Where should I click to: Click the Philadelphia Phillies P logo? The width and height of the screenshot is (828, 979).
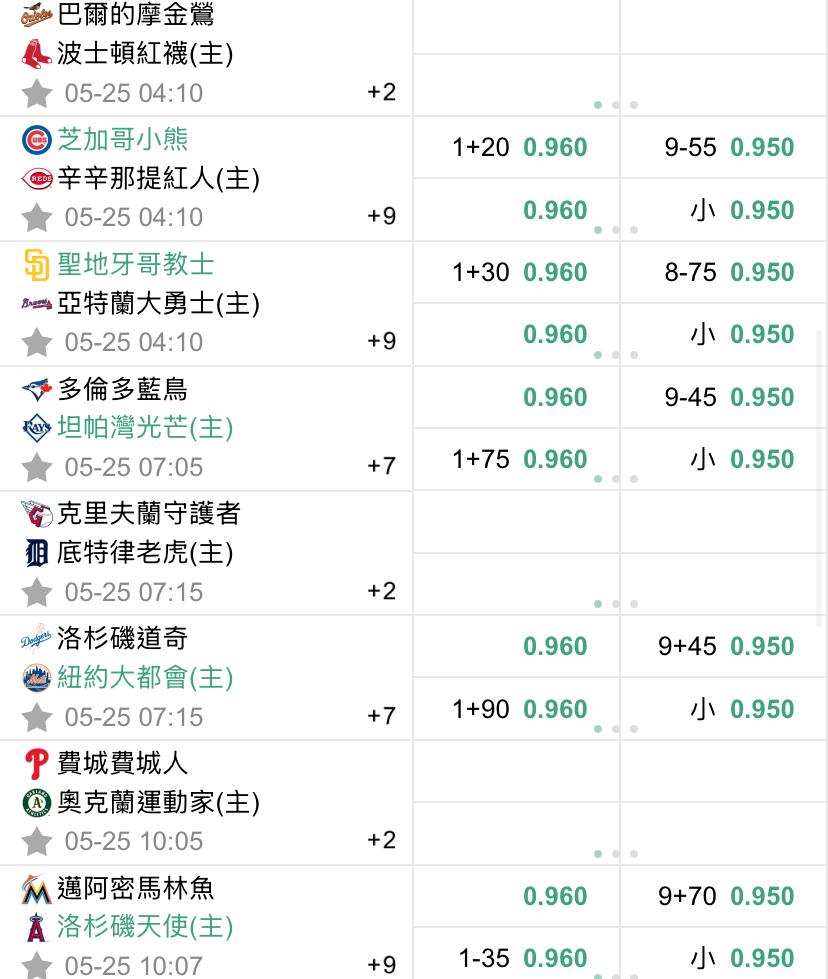click(36, 764)
